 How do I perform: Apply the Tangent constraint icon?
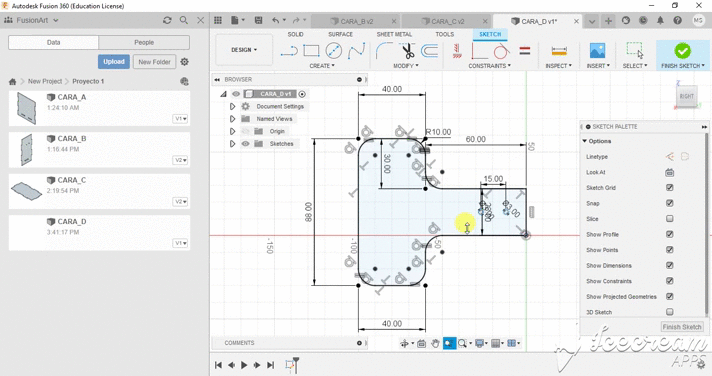(501, 51)
